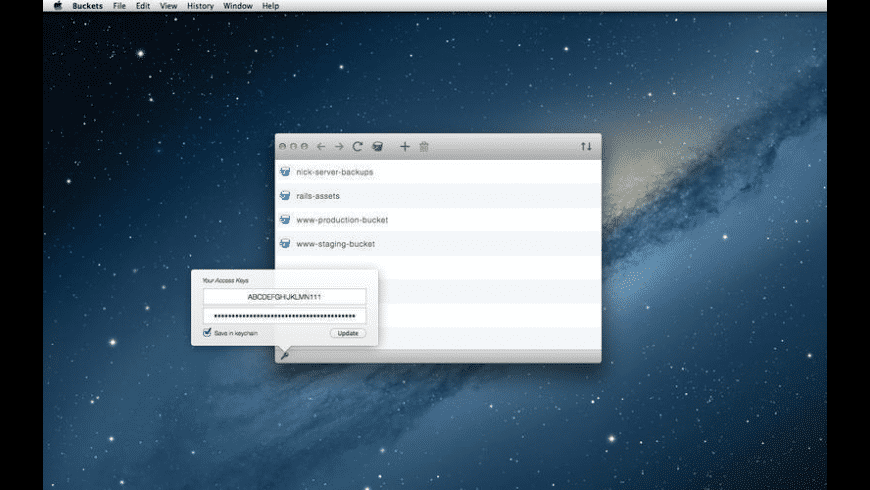
Task: Click bucket icon beside rails-assets
Action: [x=285, y=195]
